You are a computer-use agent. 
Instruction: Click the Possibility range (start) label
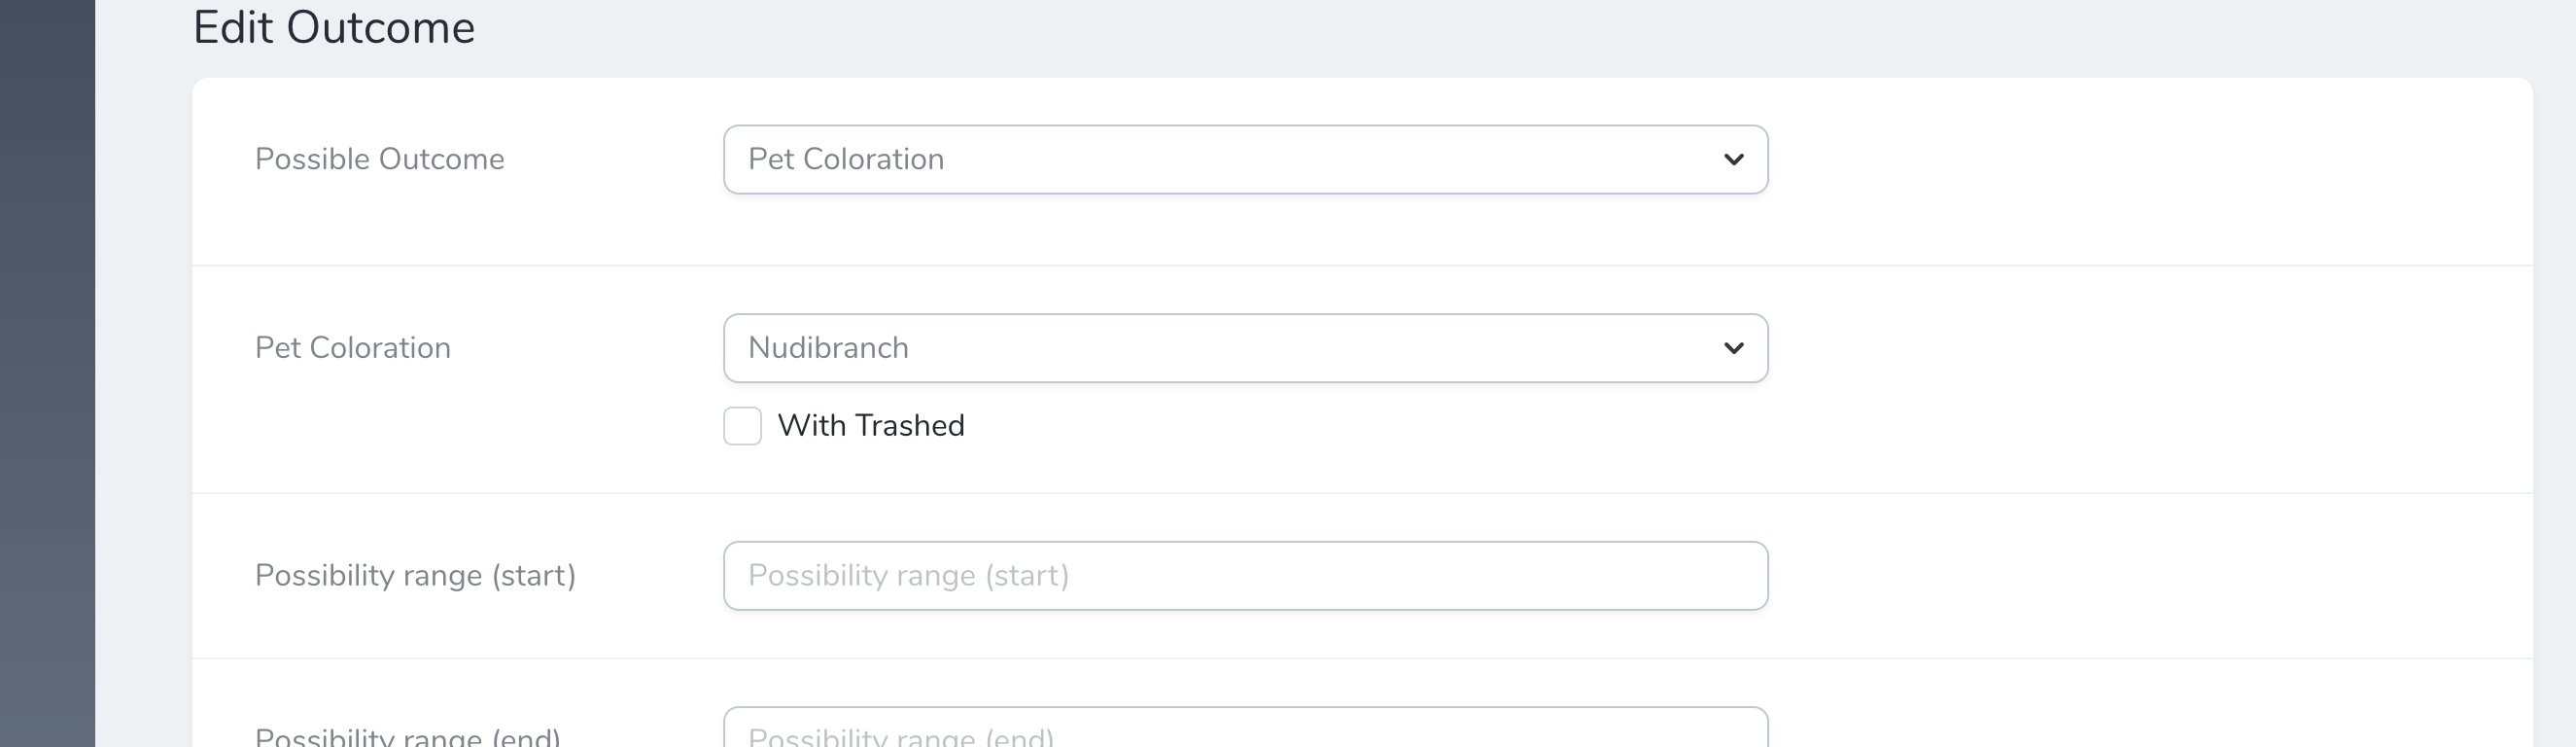point(415,575)
